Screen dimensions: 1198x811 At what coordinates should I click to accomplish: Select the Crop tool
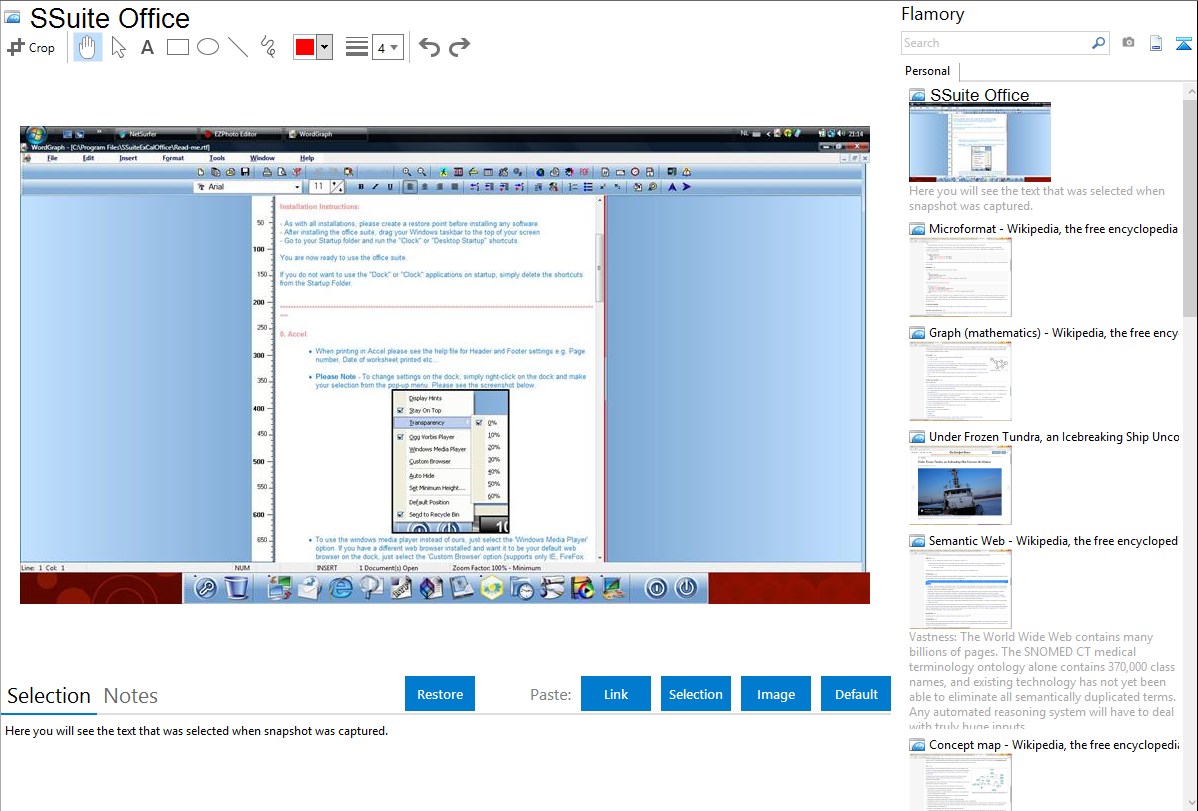(x=31, y=47)
